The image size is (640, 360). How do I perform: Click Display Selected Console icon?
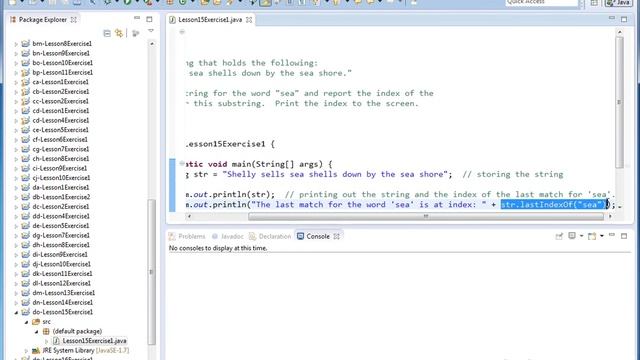point(572,236)
